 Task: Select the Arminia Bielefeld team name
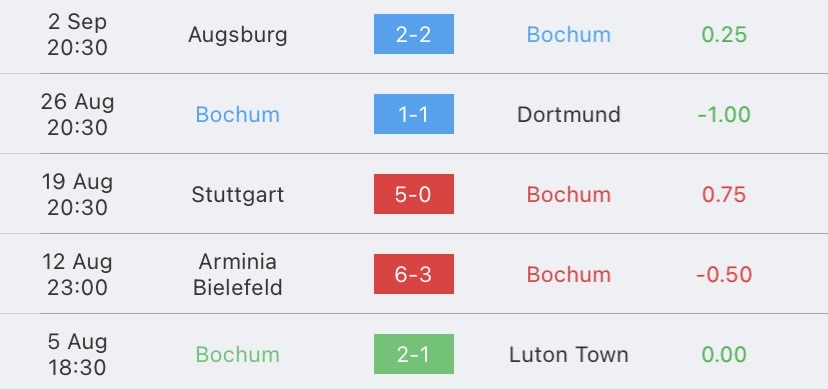tap(238, 274)
